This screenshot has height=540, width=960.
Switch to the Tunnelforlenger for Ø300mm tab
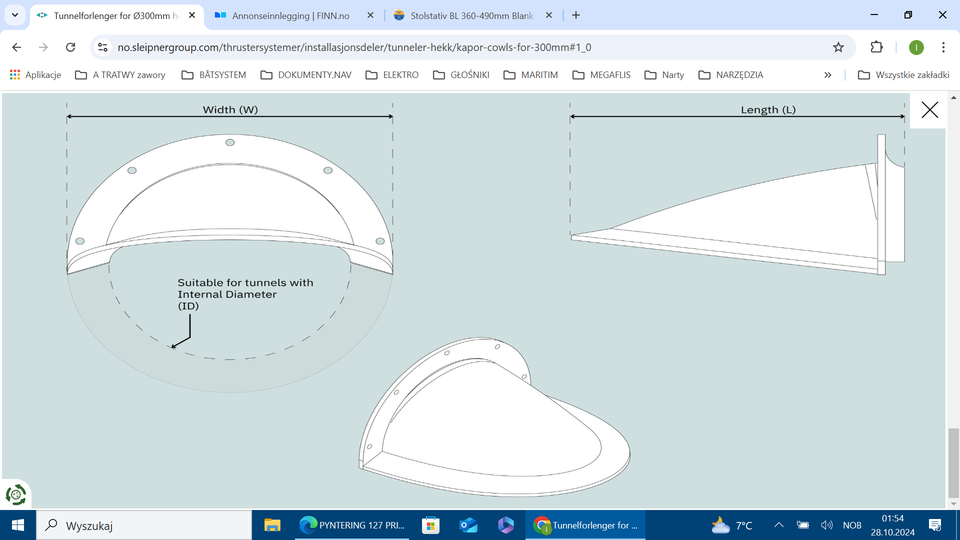[116, 15]
